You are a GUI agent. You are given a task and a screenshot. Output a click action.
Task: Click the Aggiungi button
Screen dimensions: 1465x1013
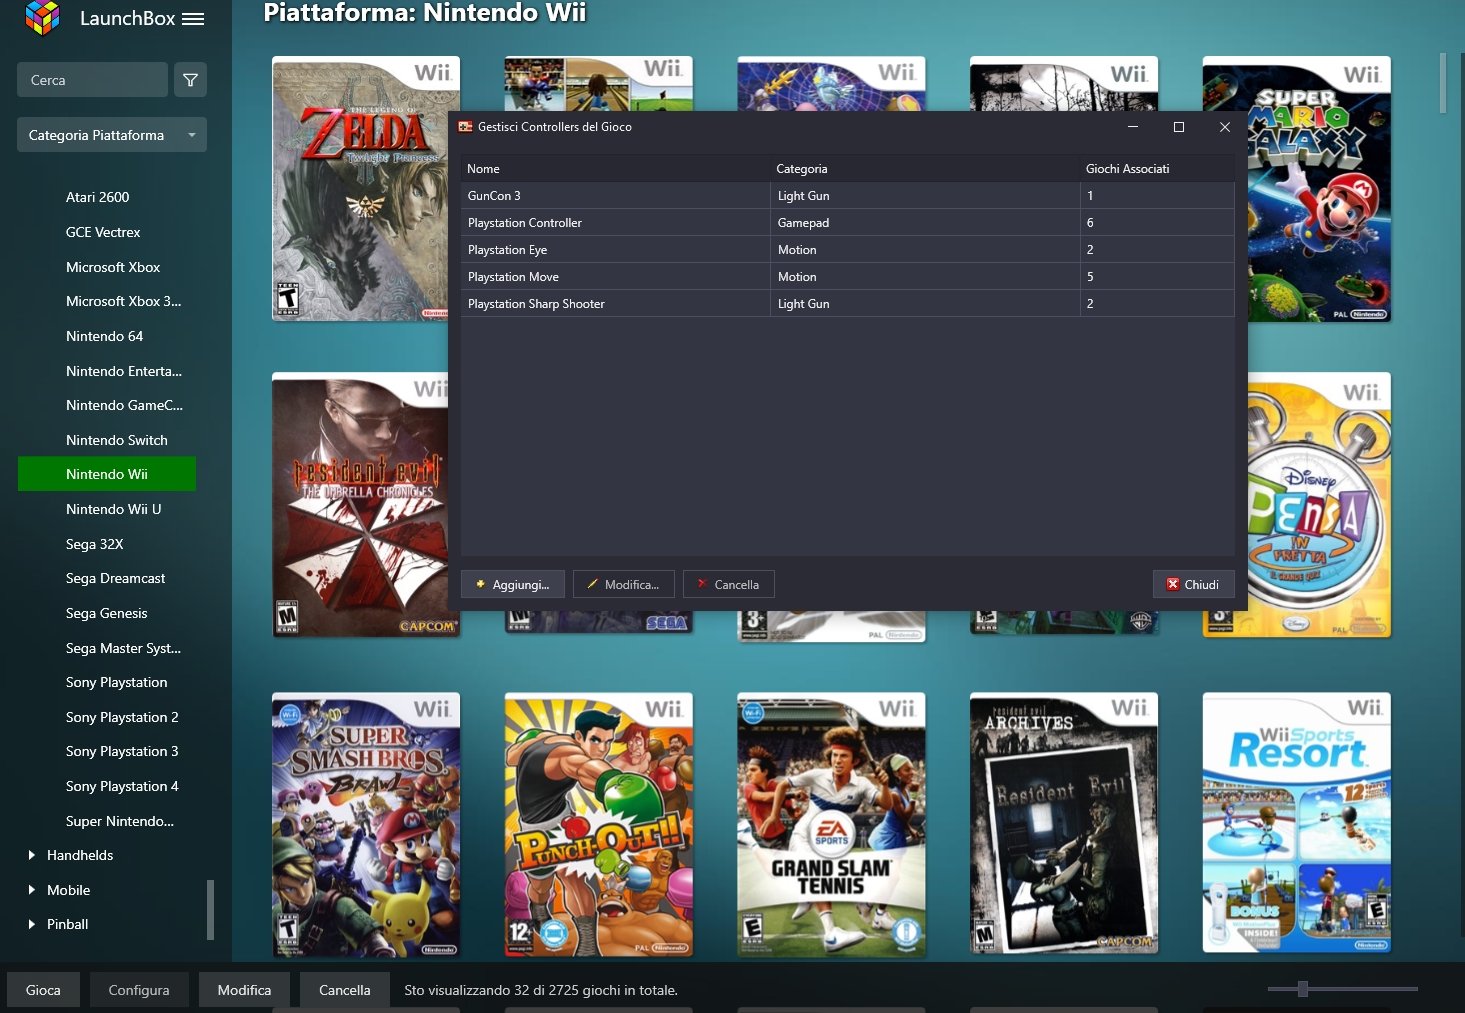[x=512, y=584]
